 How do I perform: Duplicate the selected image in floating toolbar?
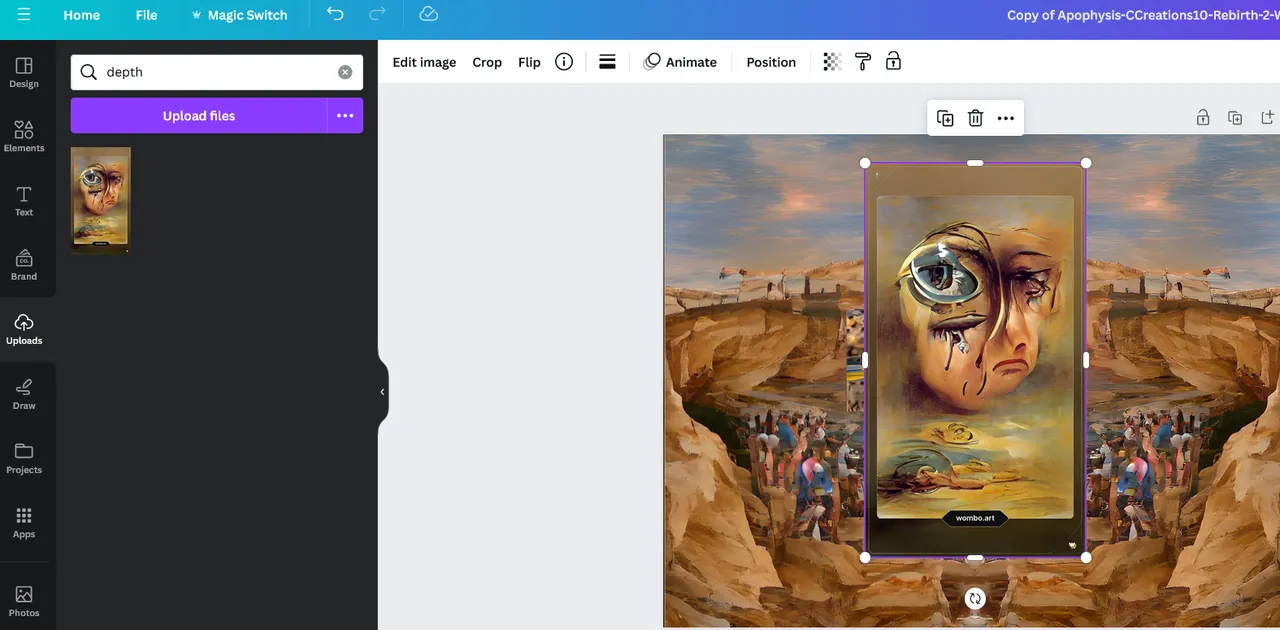click(945, 118)
